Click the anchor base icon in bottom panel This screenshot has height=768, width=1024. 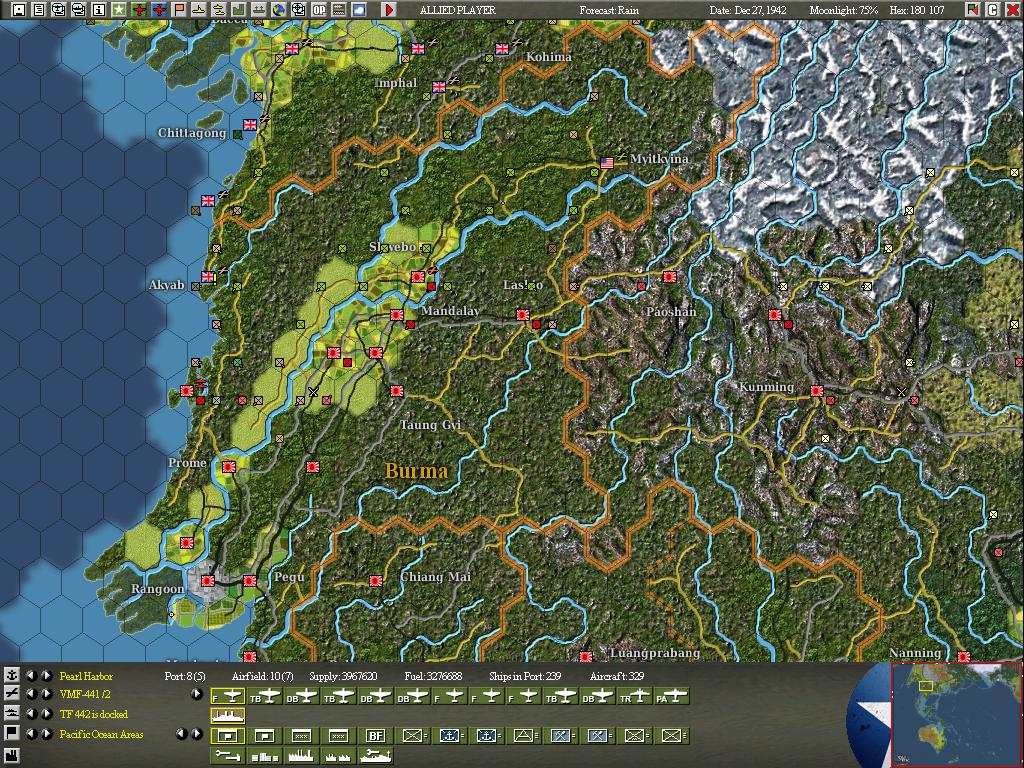tap(12, 675)
